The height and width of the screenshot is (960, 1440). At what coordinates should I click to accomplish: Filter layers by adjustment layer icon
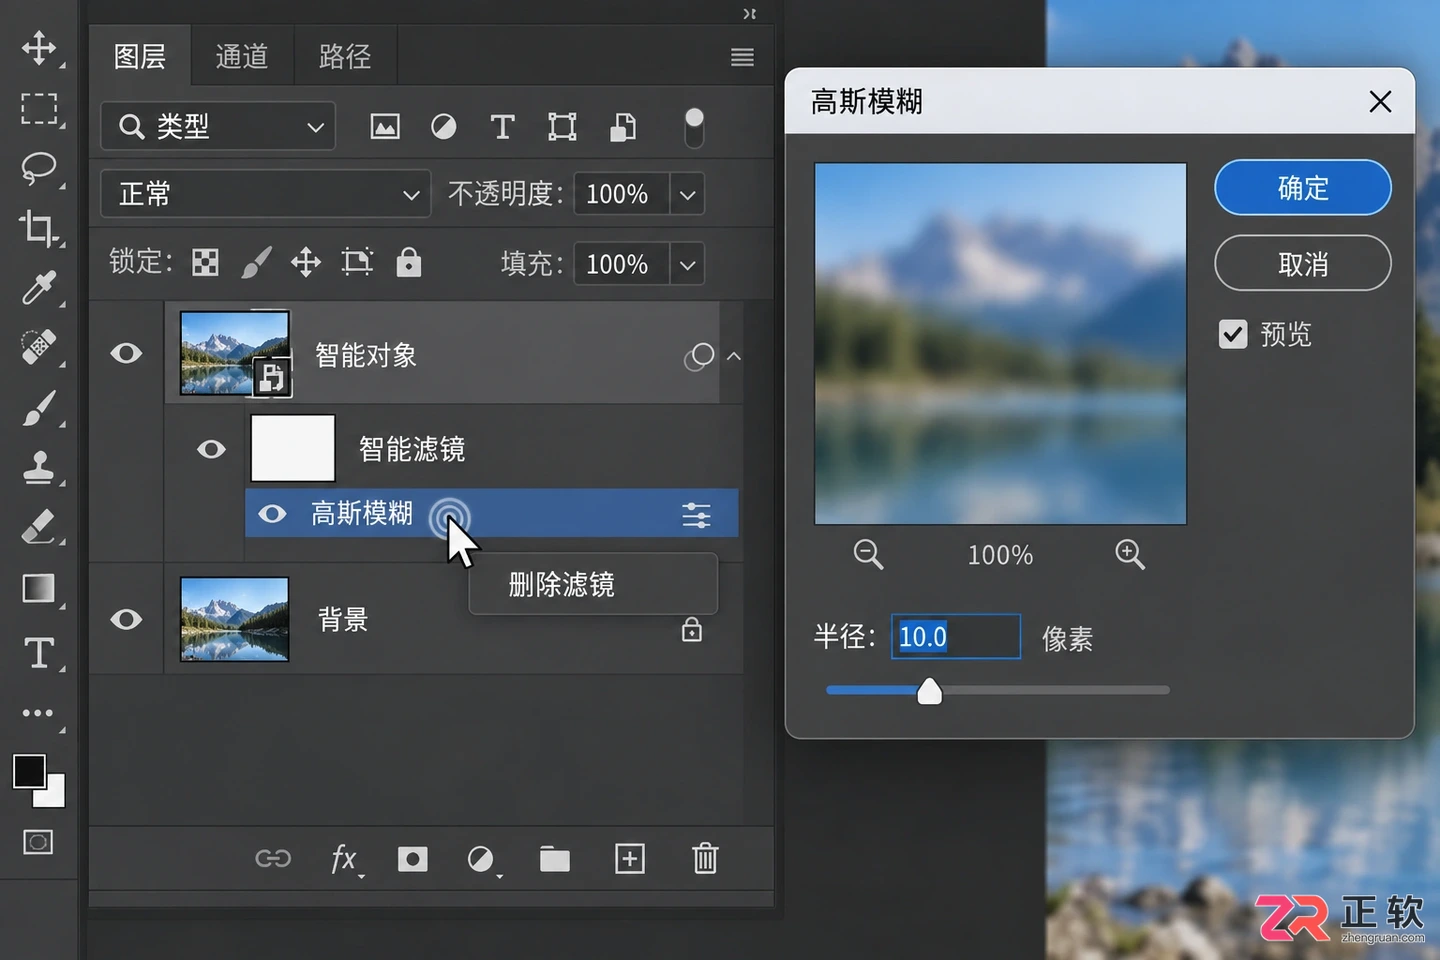point(444,127)
